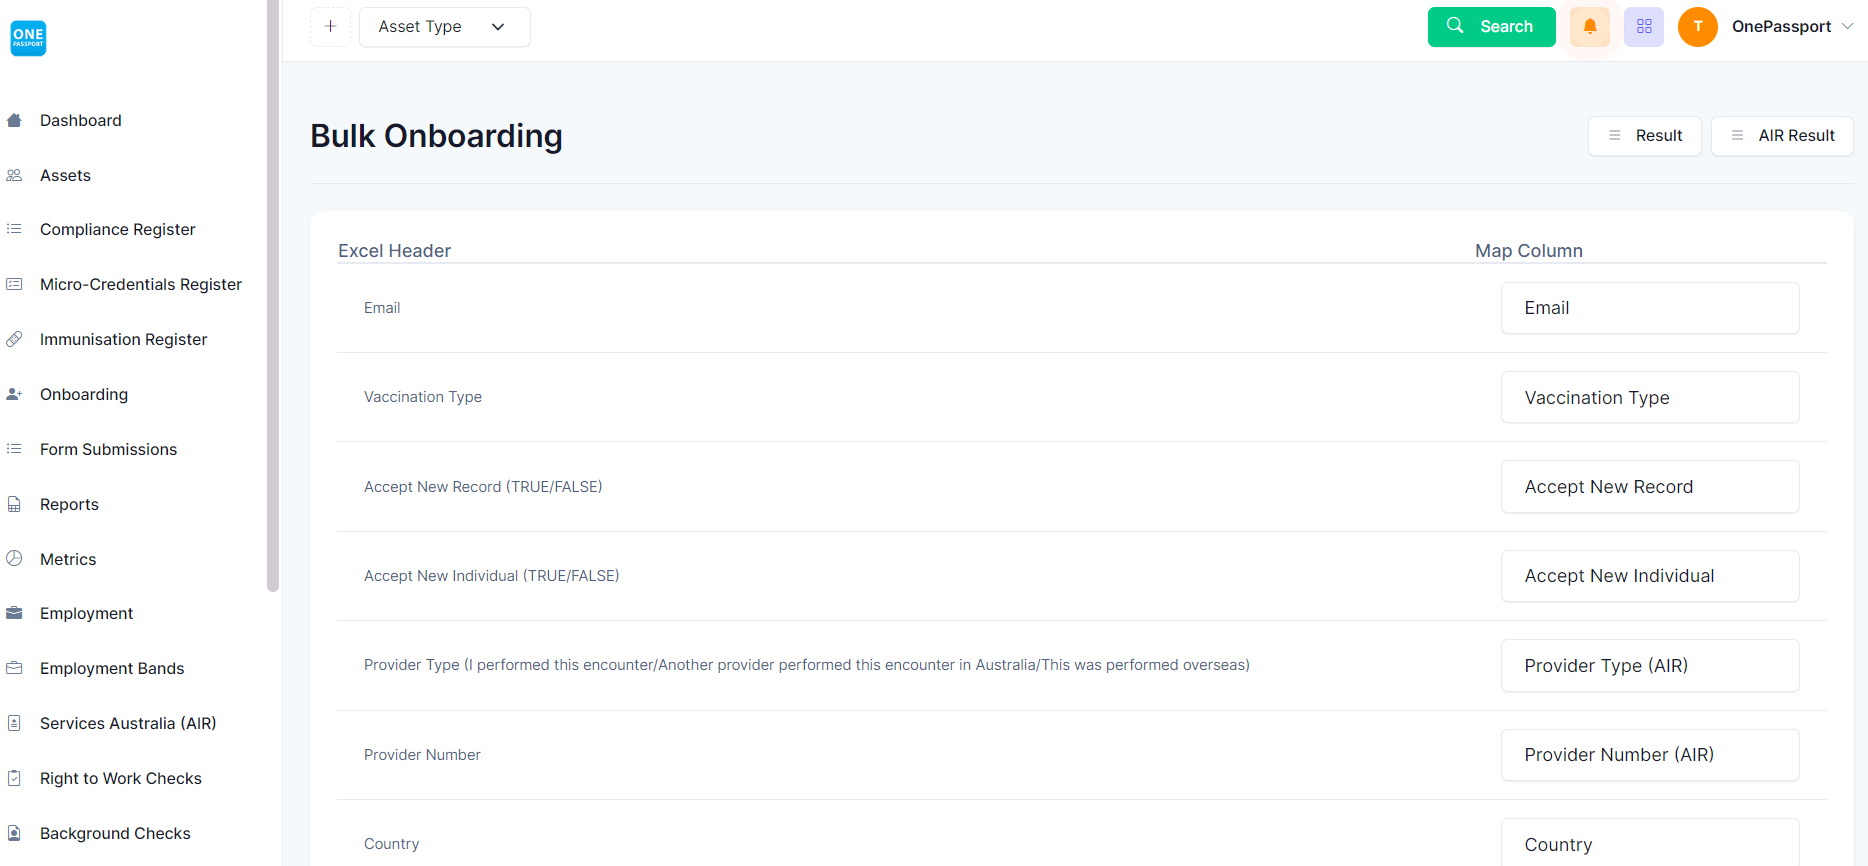
Task: Open Accept New Individual column dropdown
Action: (x=1650, y=576)
